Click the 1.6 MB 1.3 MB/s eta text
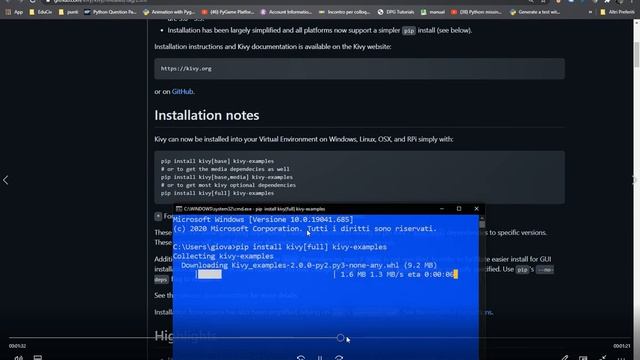Screen dimensions: 640x360 click(x=397, y=275)
